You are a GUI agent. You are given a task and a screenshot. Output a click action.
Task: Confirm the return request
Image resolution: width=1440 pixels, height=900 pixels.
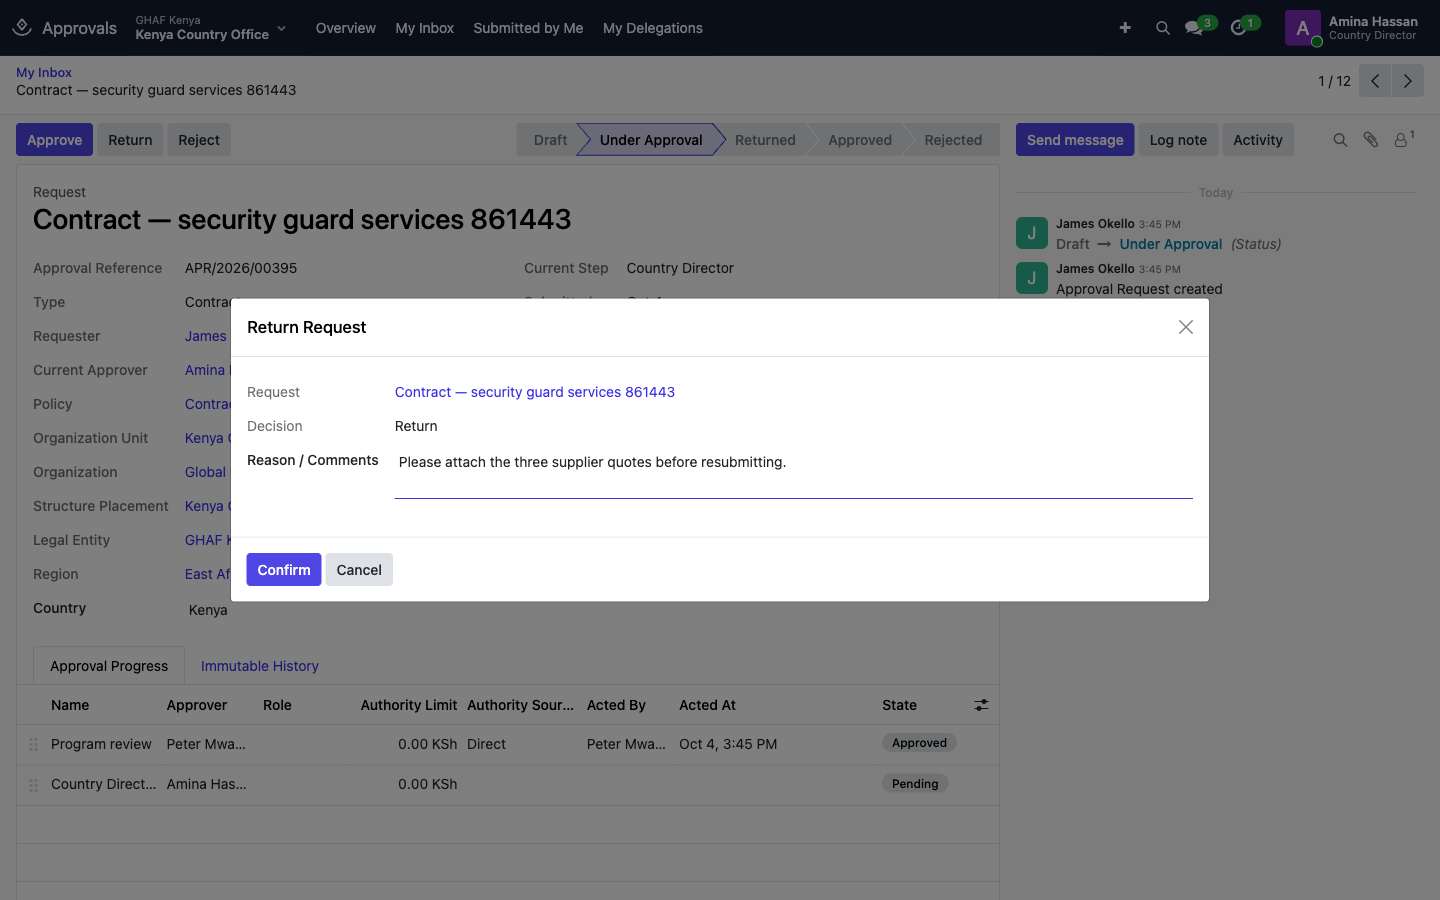pyautogui.click(x=284, y=570)
